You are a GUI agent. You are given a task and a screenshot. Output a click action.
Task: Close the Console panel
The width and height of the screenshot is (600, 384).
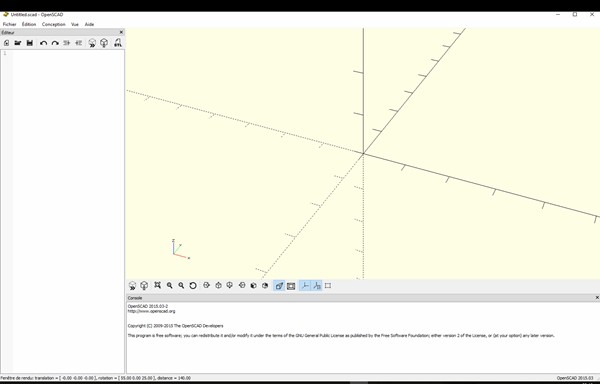[597, 298]
